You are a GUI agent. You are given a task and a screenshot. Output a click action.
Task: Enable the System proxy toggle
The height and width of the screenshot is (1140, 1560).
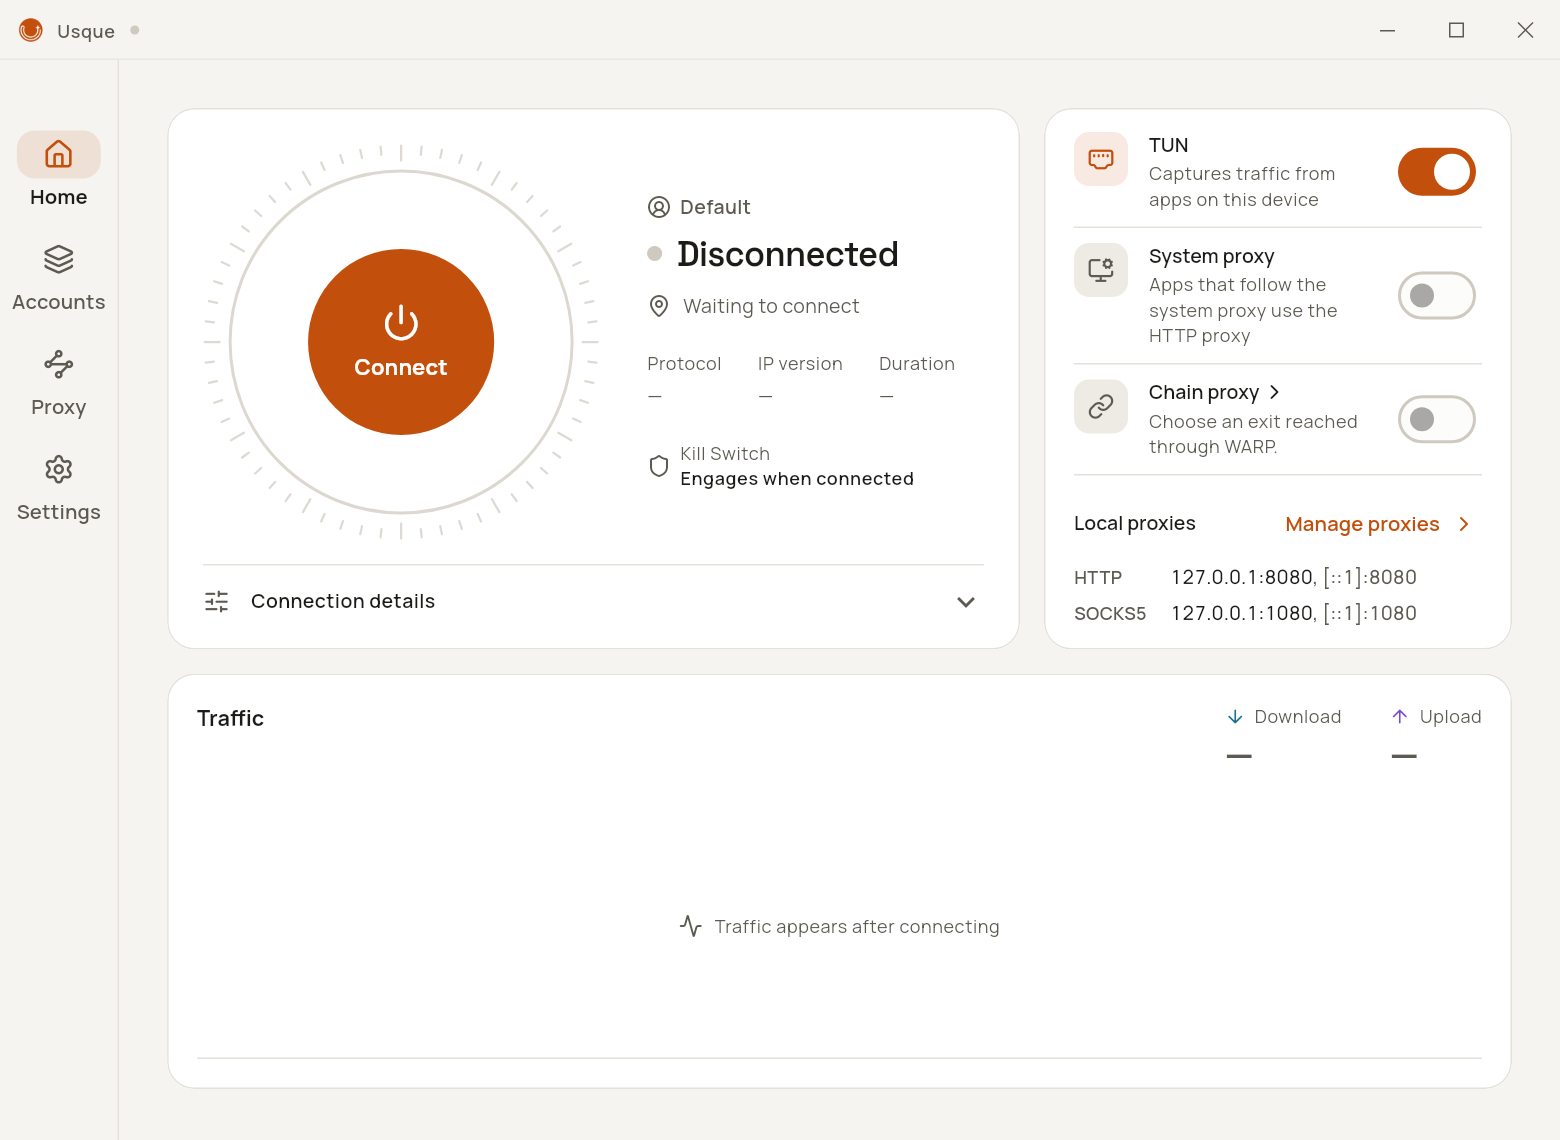pyautogui.click(x=1437, y=296)
